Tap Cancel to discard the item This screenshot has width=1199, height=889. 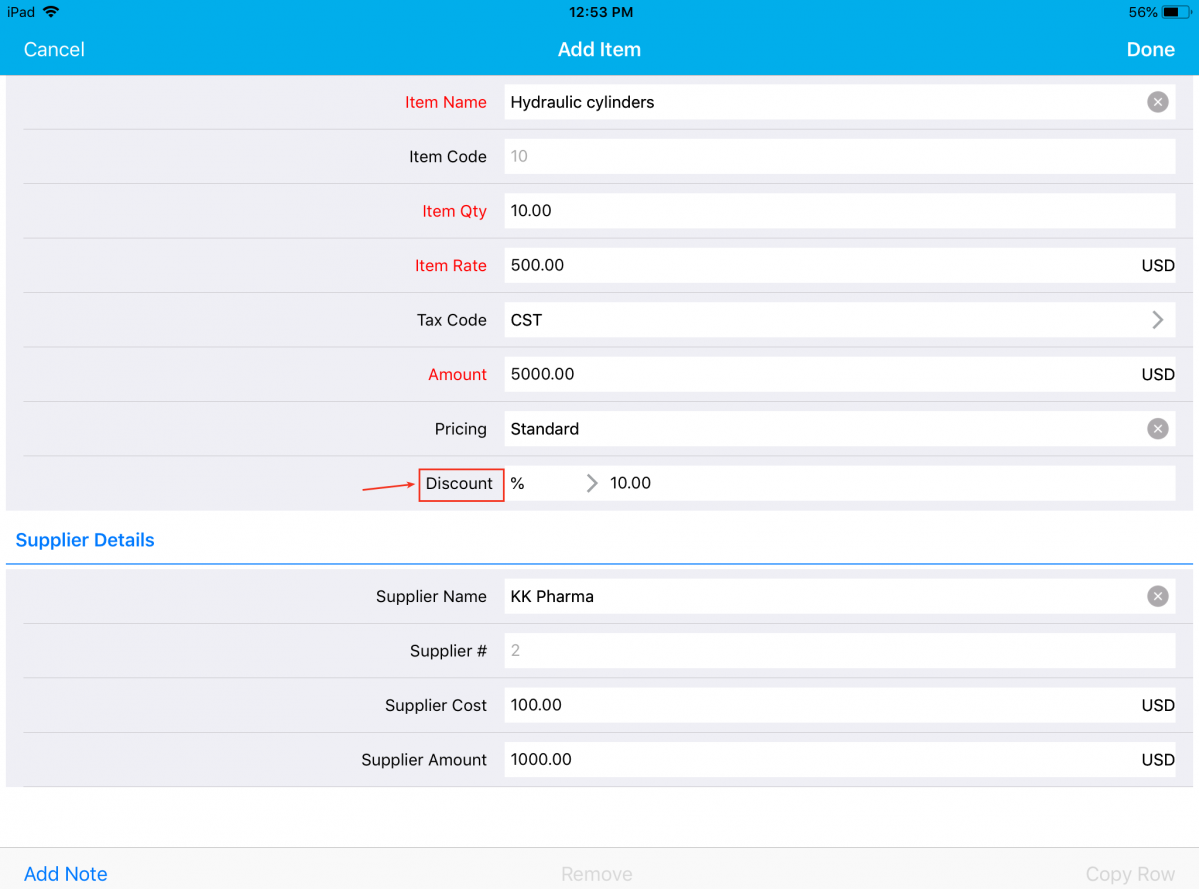(54, 50)
